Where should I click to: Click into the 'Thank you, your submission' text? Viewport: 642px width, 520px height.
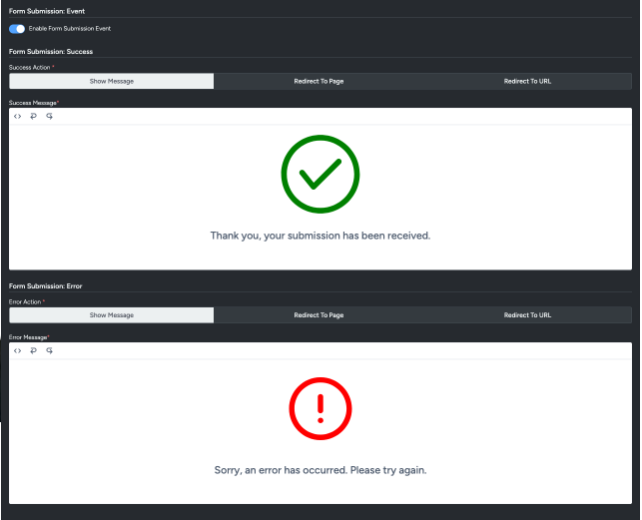(x=320, y=236)
